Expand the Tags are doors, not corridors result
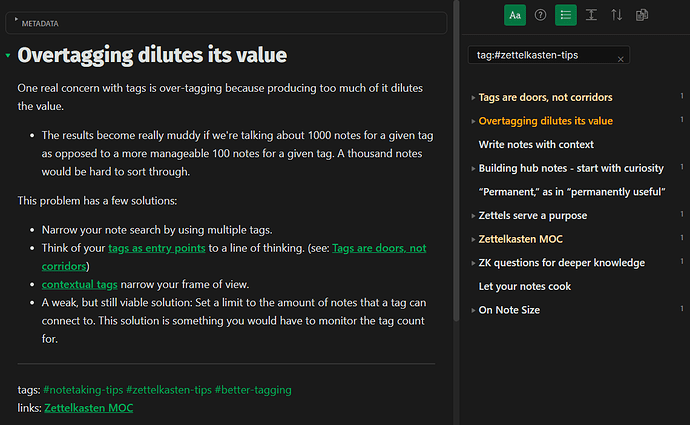 point(473,98)
